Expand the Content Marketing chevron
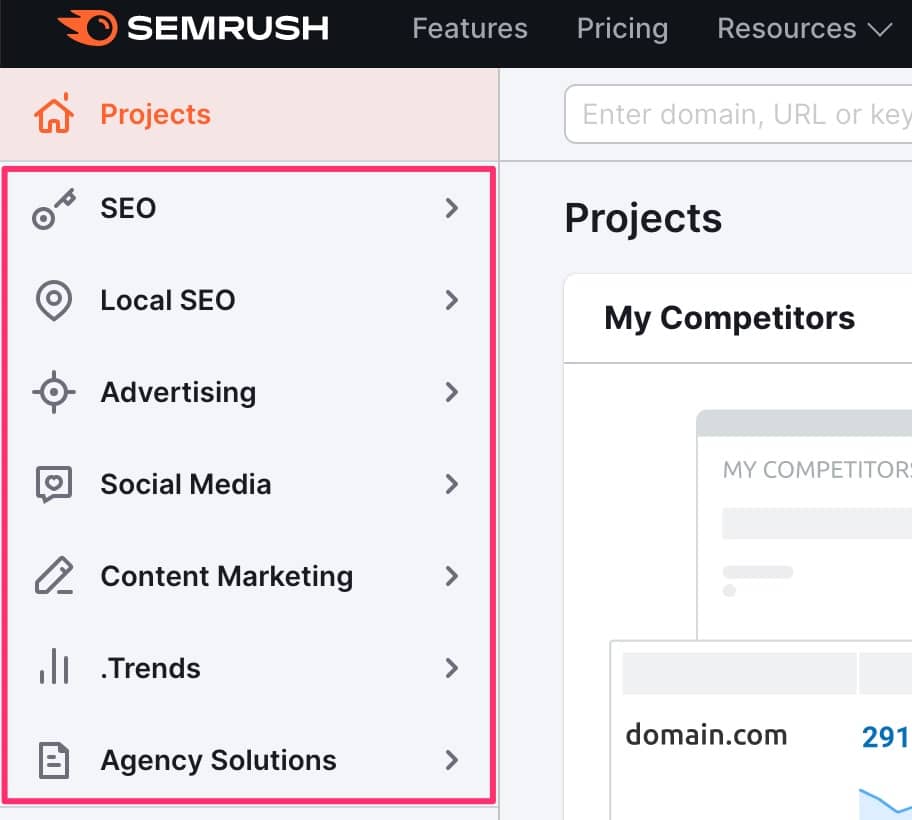The height and width of the screenshot is (820, 912). coord(452,576)
